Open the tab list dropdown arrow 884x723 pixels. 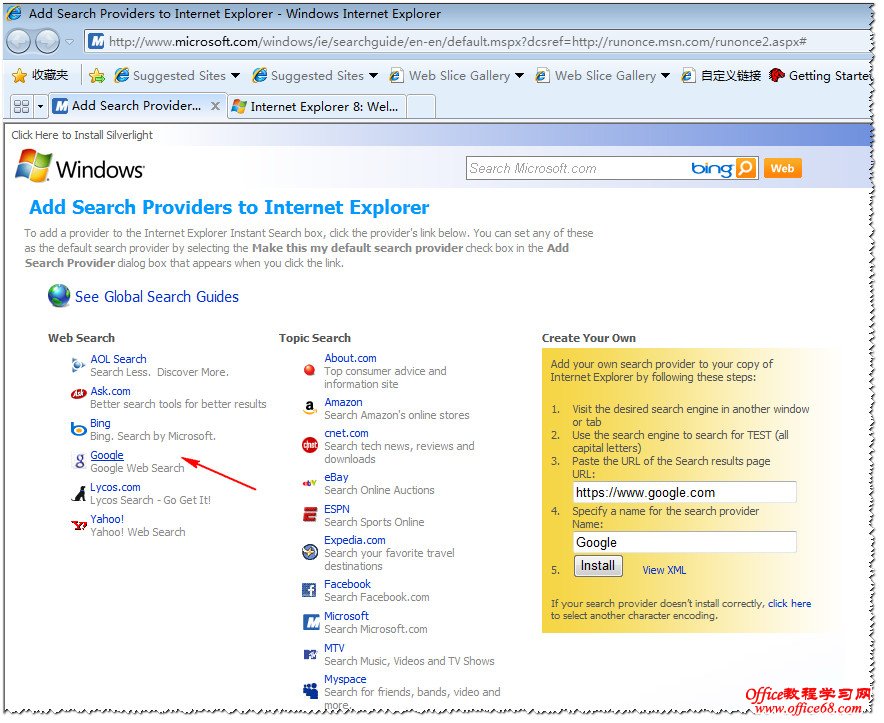[x=40, y=106]
